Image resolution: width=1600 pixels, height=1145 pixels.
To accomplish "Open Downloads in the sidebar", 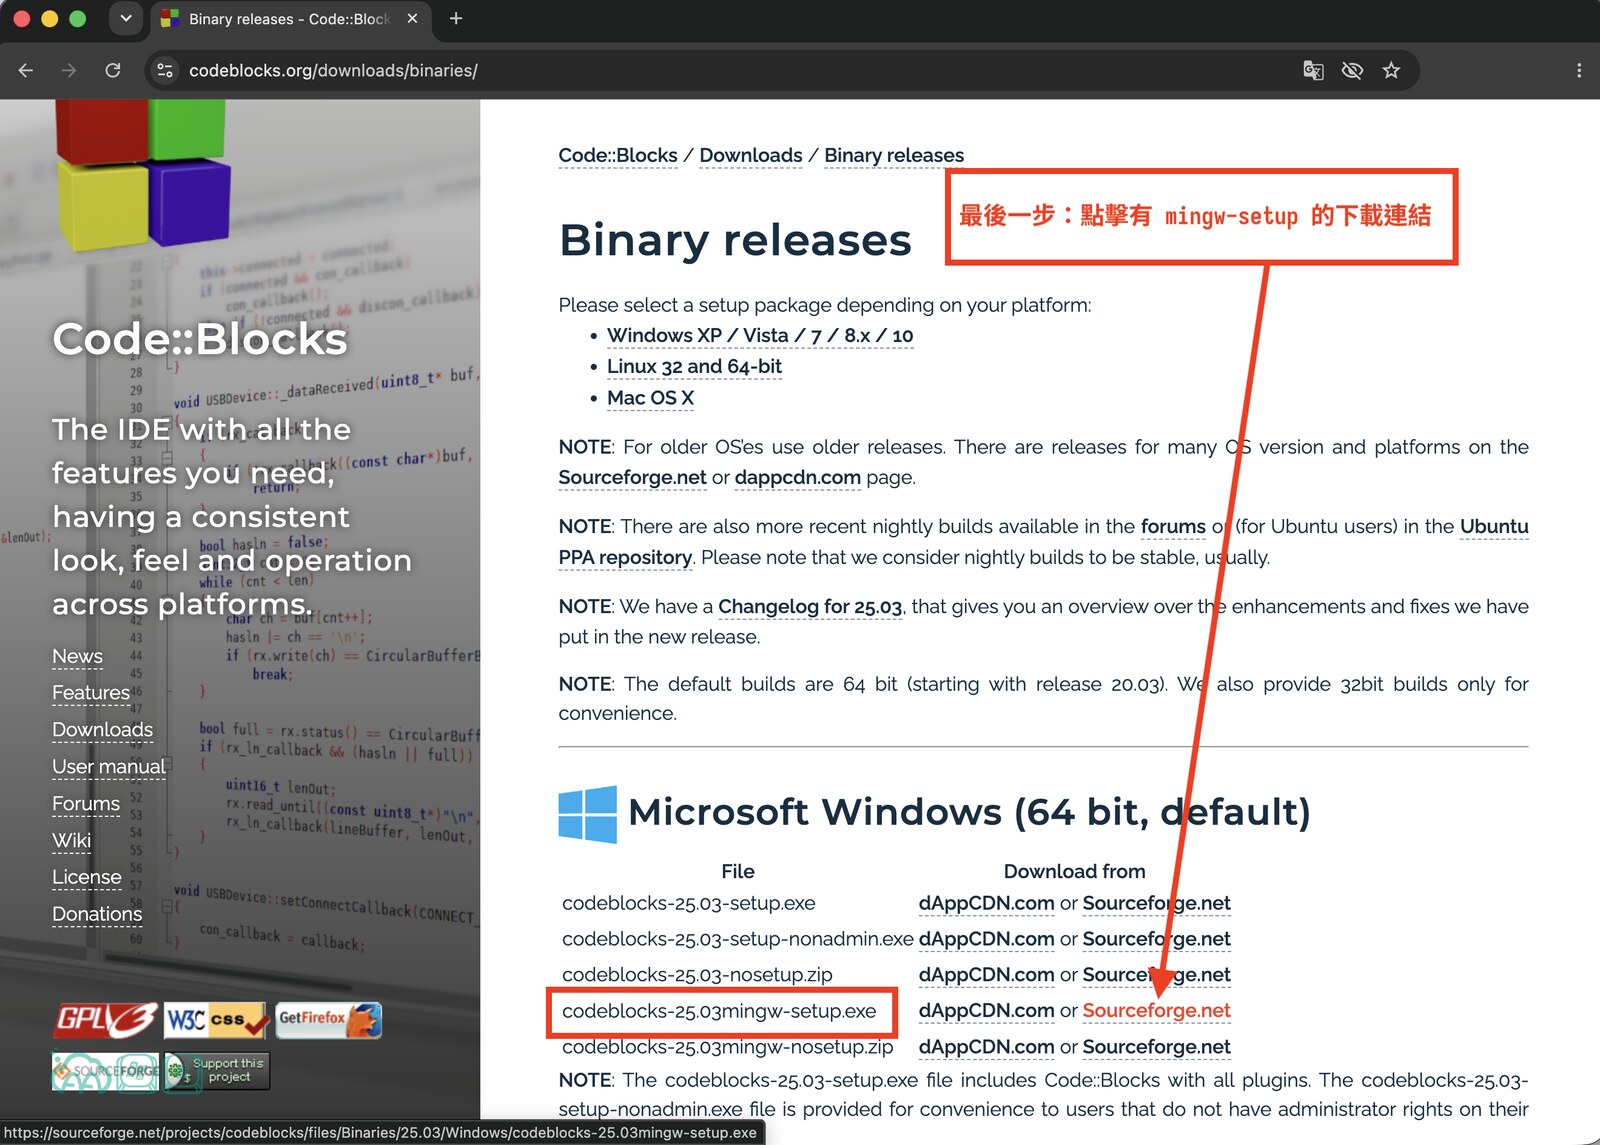I will pyautogui.click(x=103, y=730).
